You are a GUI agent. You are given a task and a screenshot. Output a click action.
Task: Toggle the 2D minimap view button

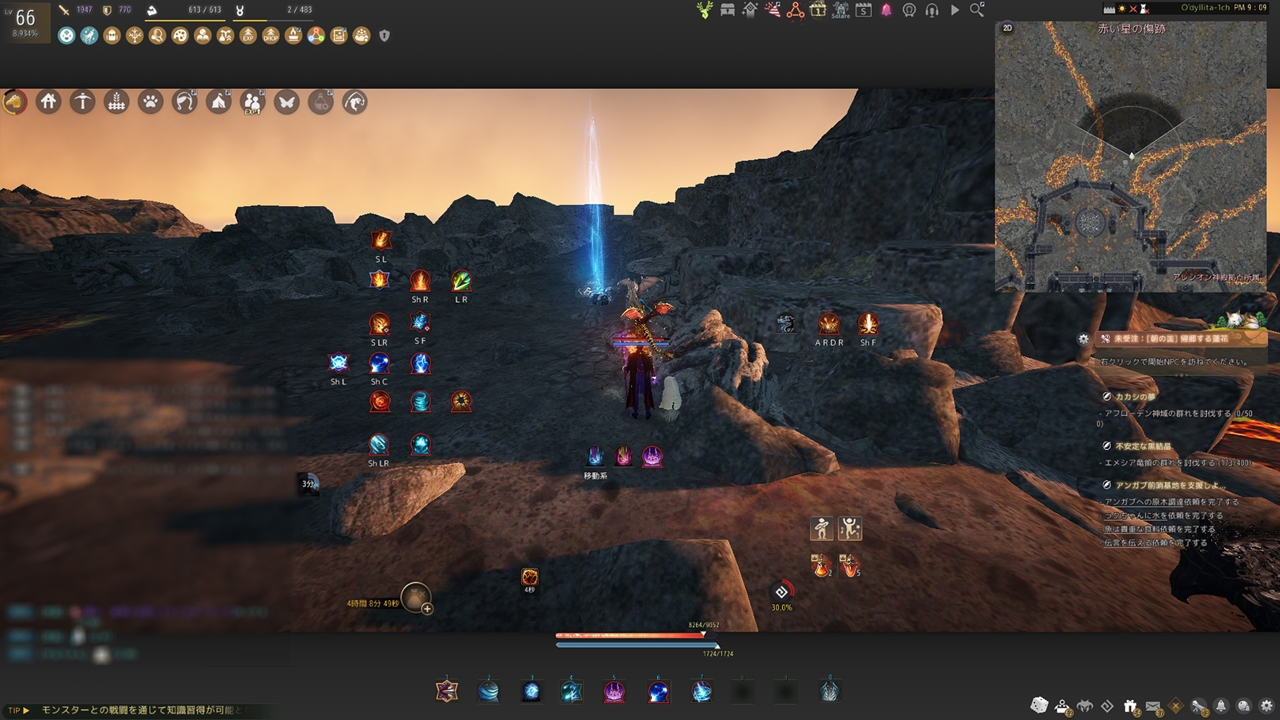click(x=1007, y=28)
